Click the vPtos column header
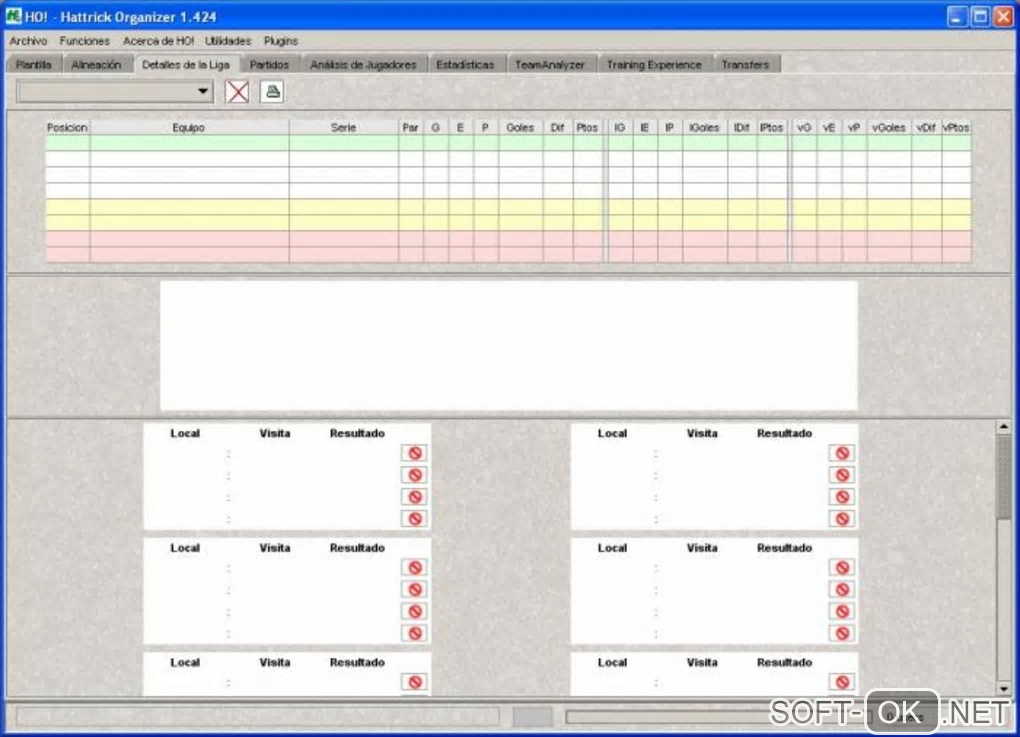Image resolution: width=1020 pixels, height=737 pixels. click(956, 127)
